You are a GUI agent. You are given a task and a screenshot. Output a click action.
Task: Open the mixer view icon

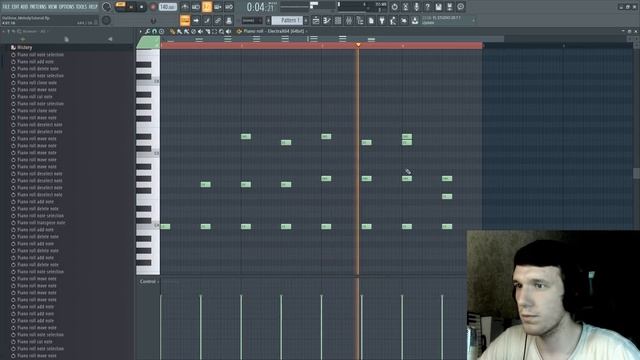(x=349, y=20)
